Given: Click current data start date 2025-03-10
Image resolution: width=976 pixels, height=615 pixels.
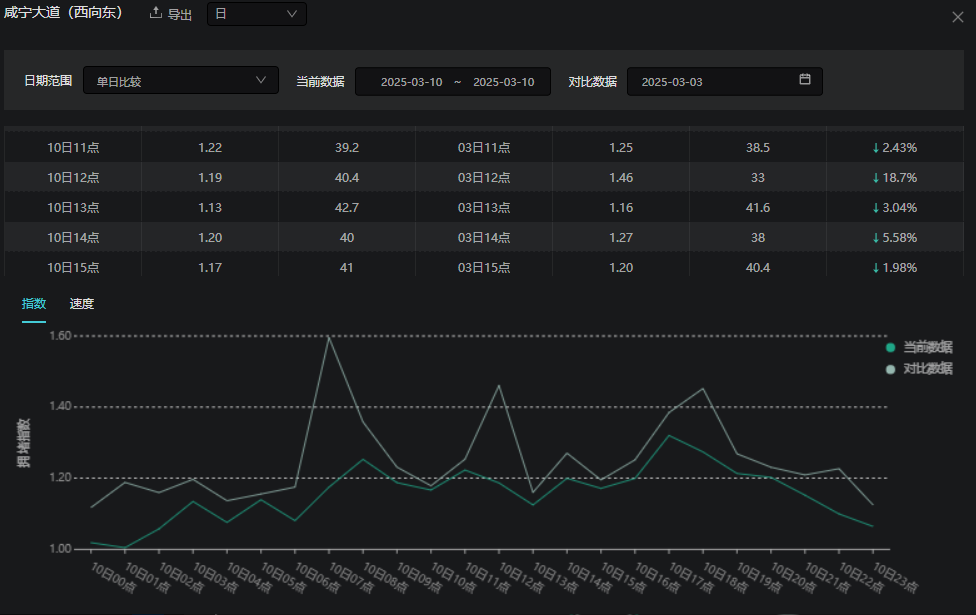Looking at the screenshot, I should click(x=411, y=82).
